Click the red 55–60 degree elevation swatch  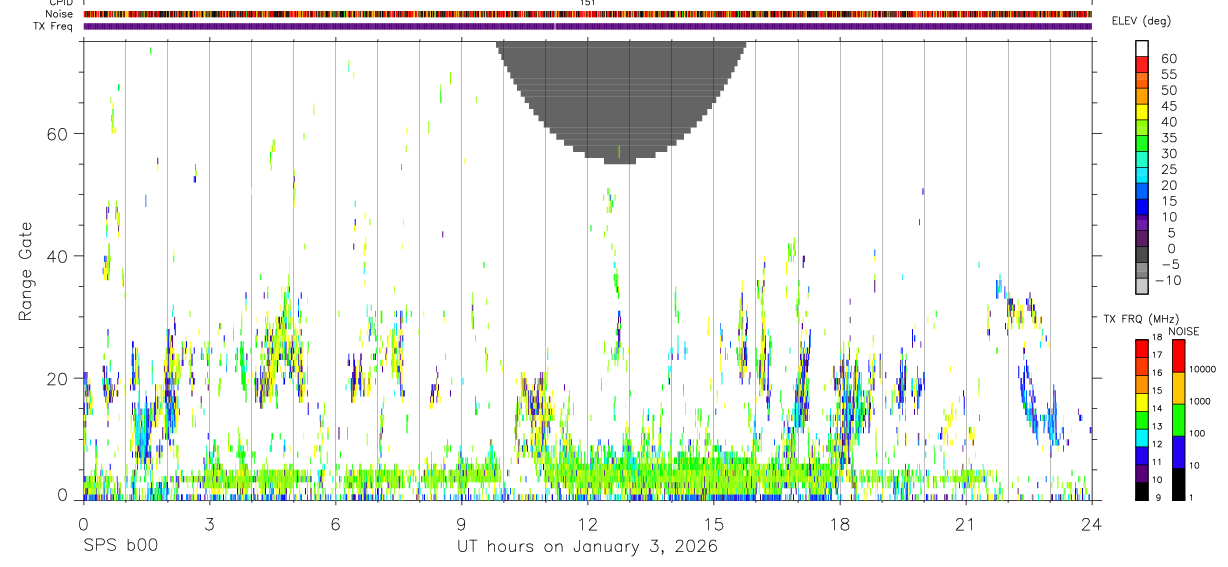tap(1142, 64)
